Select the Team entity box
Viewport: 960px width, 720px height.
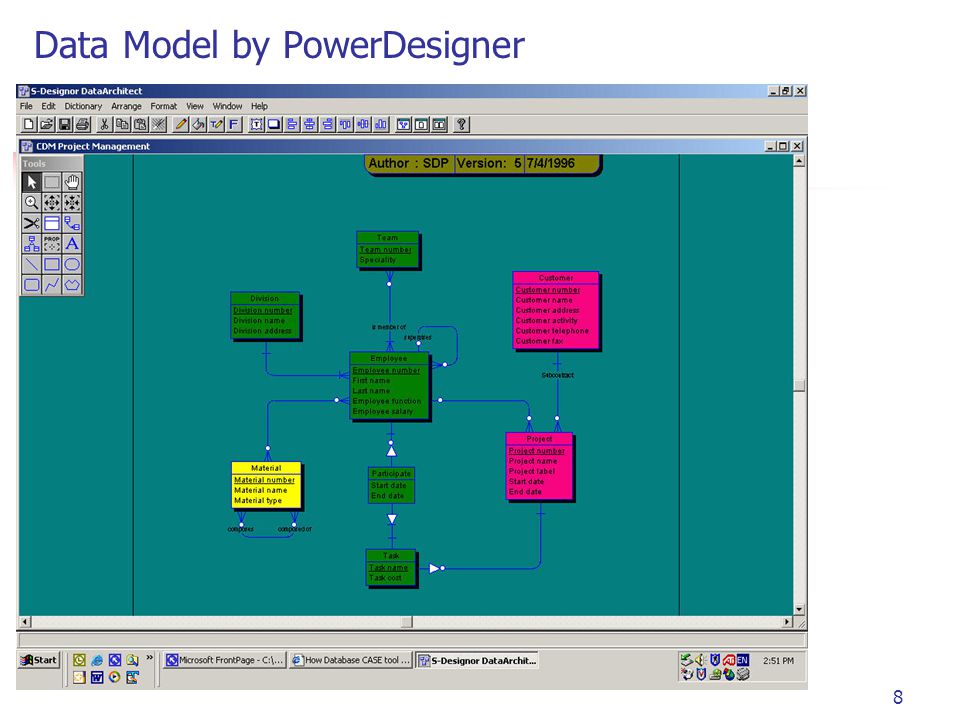click(x=388, y=250)
